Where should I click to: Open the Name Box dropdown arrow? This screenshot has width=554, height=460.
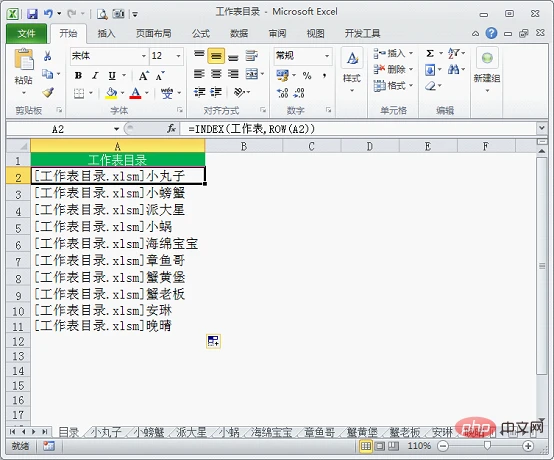[x=116, y=129]
